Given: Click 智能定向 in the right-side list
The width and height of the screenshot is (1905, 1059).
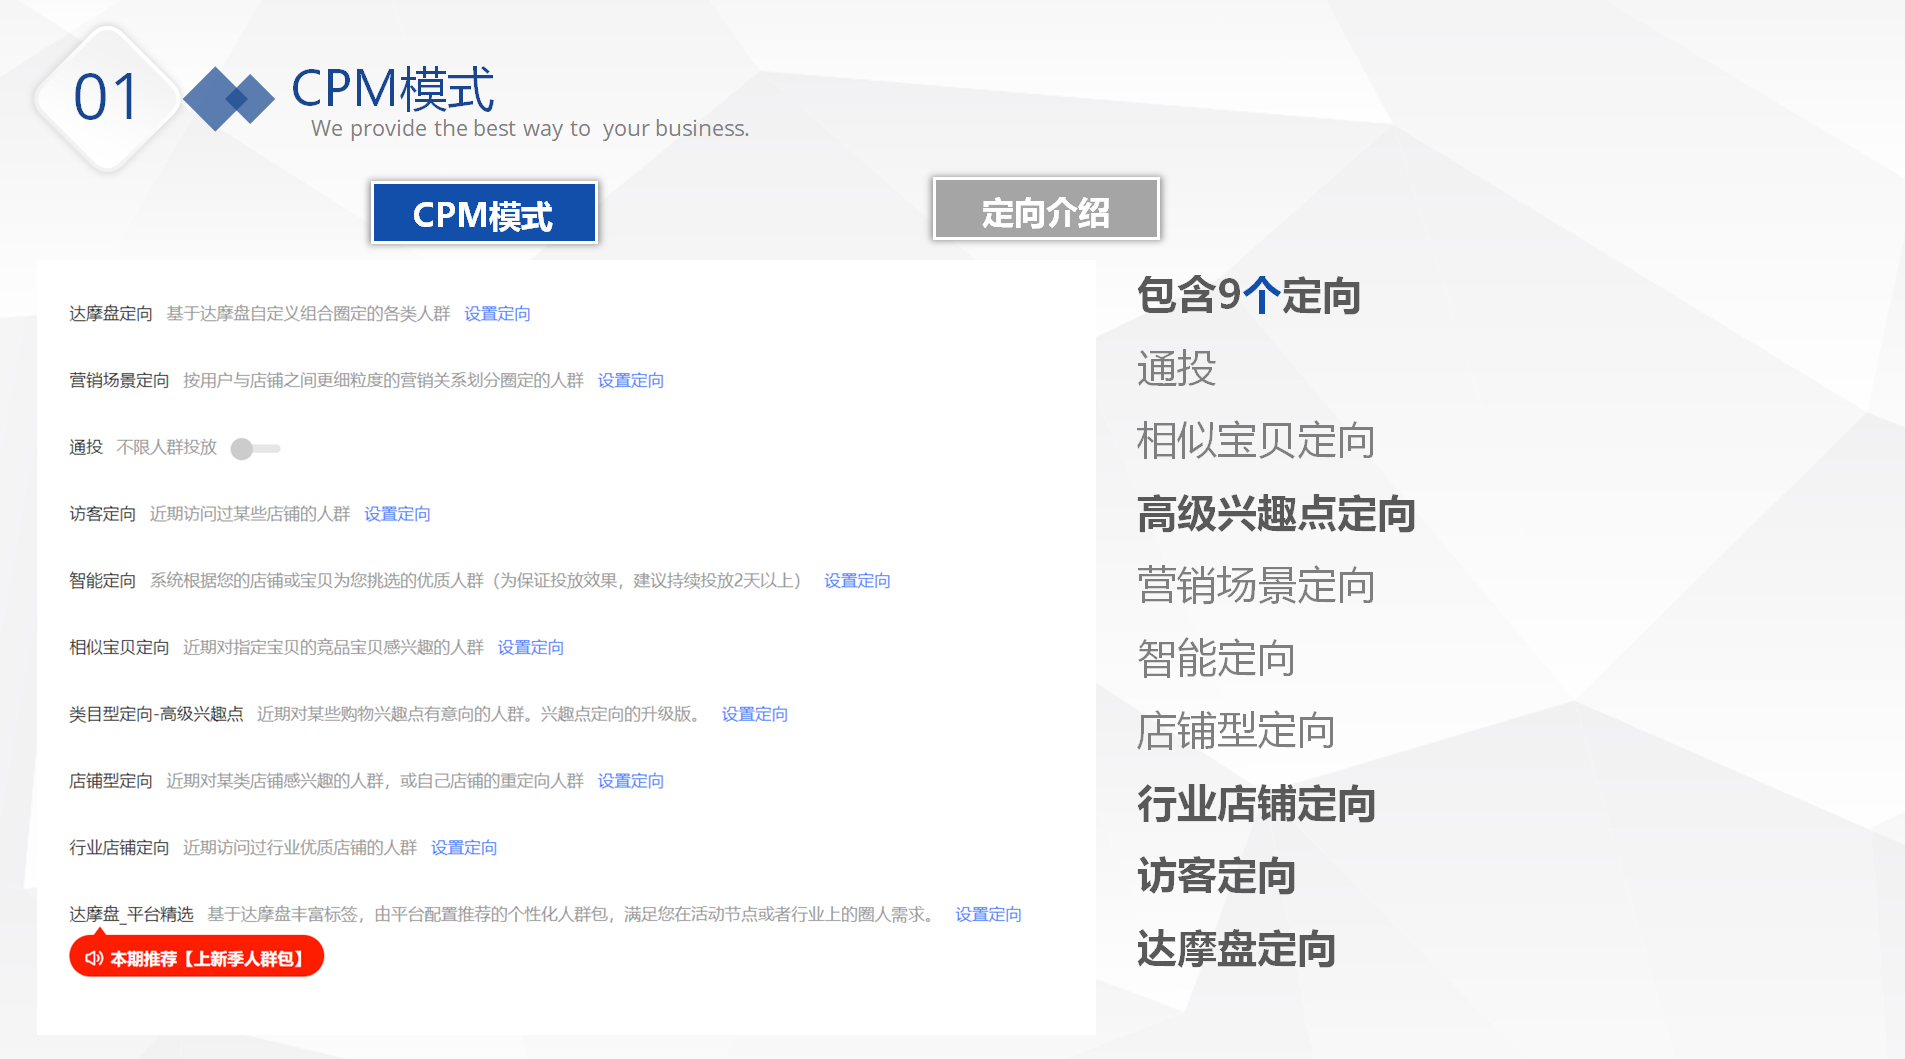Looking at the screenshot, I should click(1216, 659).
